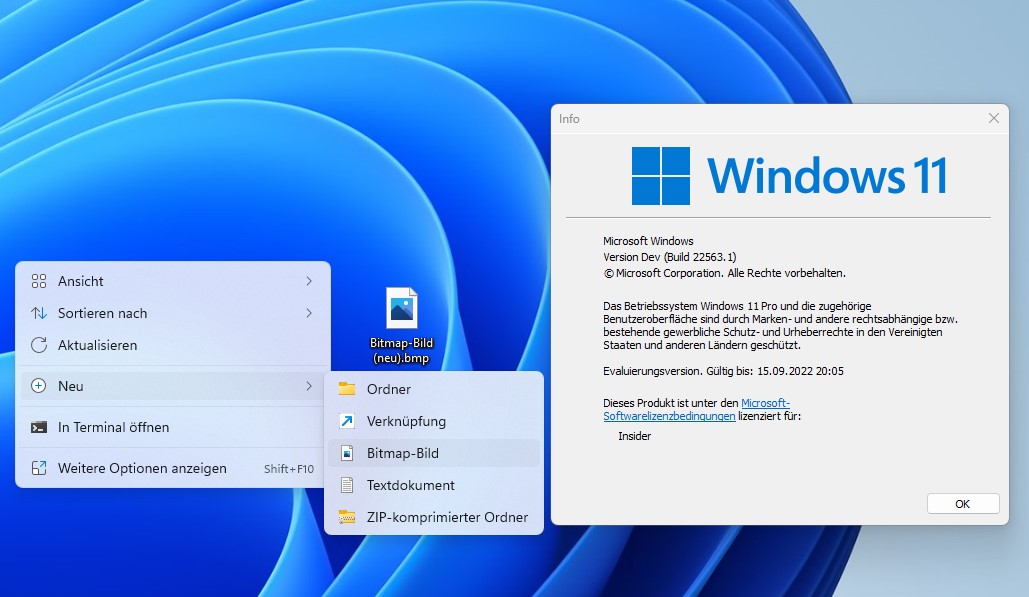Select Aktualisieren in the context menu

173,345
